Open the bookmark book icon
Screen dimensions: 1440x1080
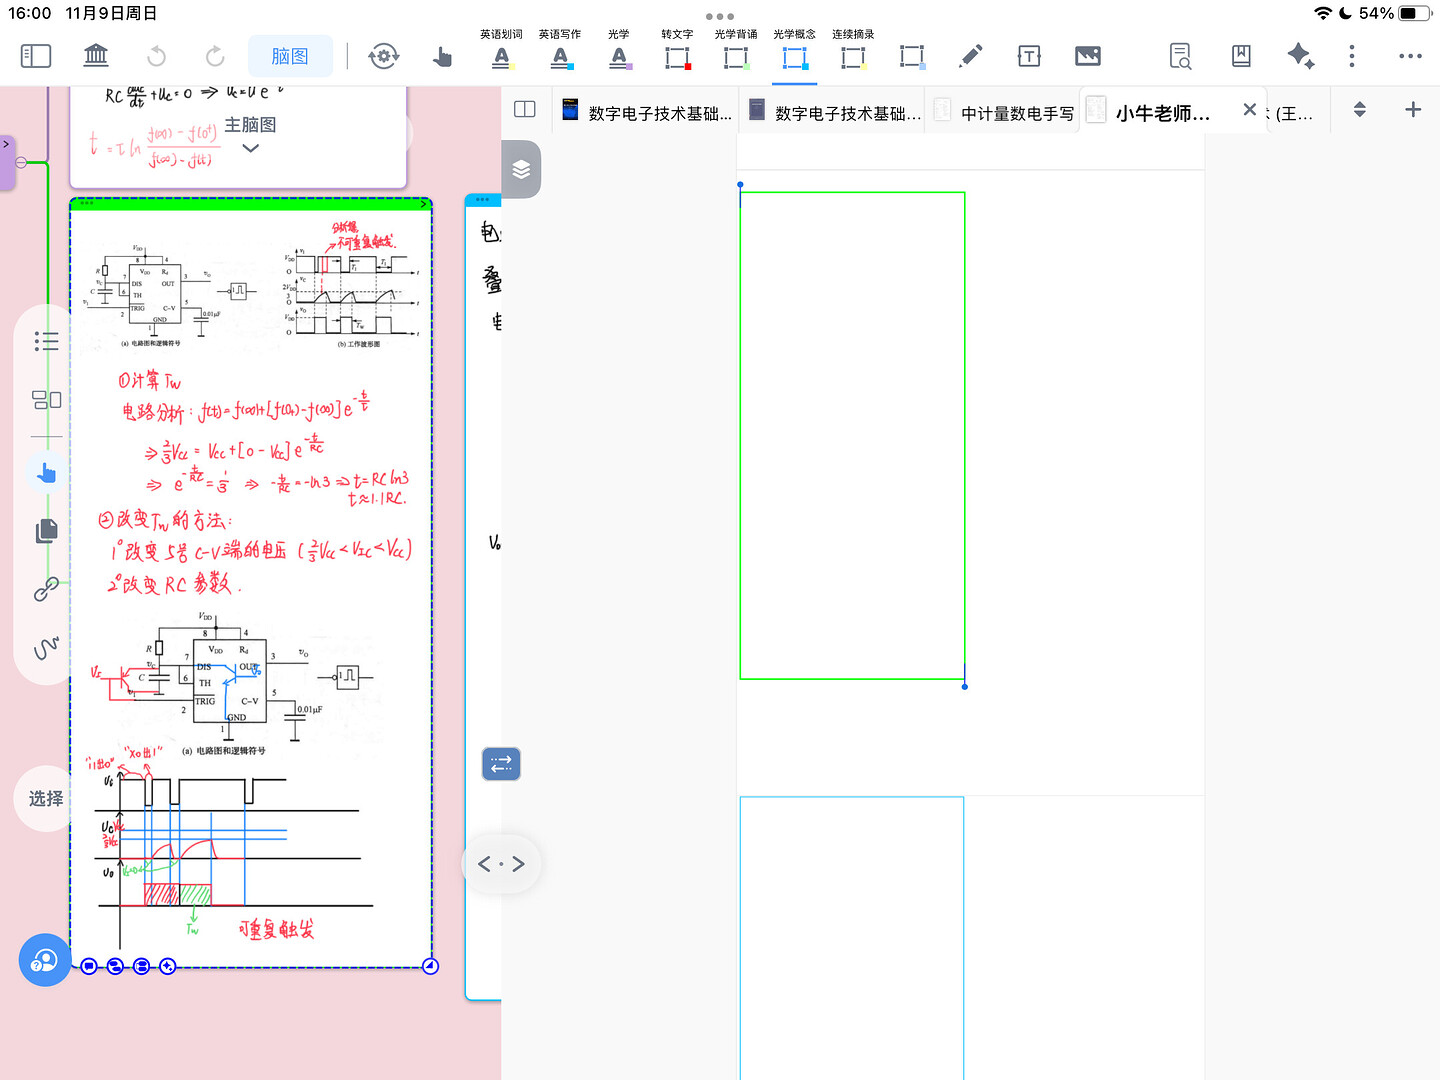pos(1241,56)
